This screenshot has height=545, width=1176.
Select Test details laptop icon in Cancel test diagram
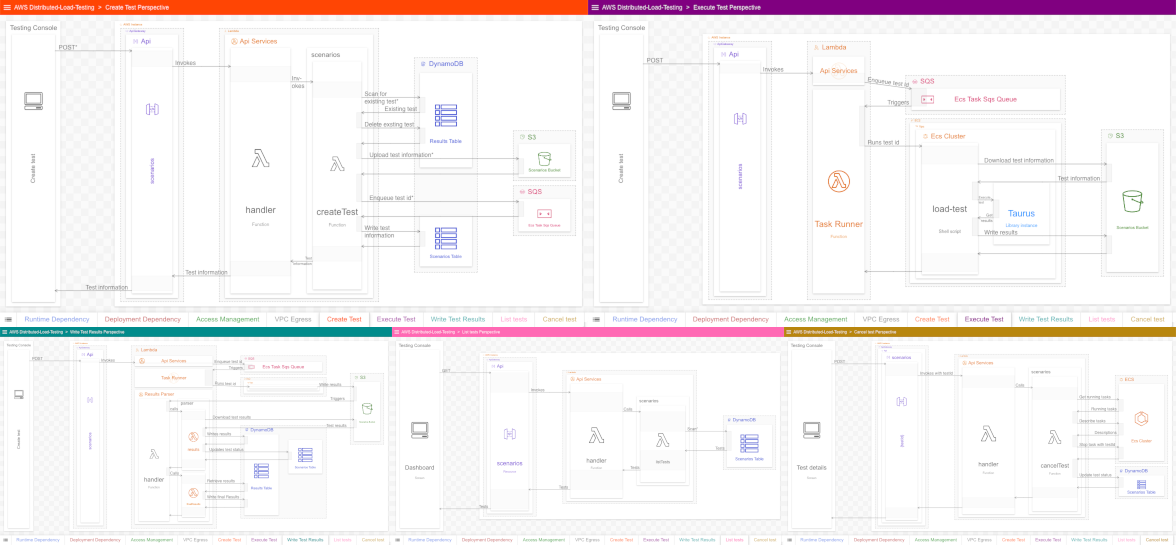[812, 430]
